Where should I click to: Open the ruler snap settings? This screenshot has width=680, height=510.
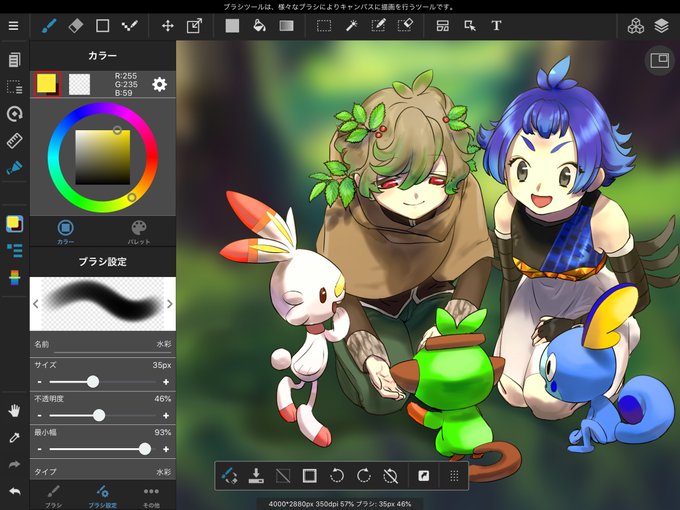(14, 141)
